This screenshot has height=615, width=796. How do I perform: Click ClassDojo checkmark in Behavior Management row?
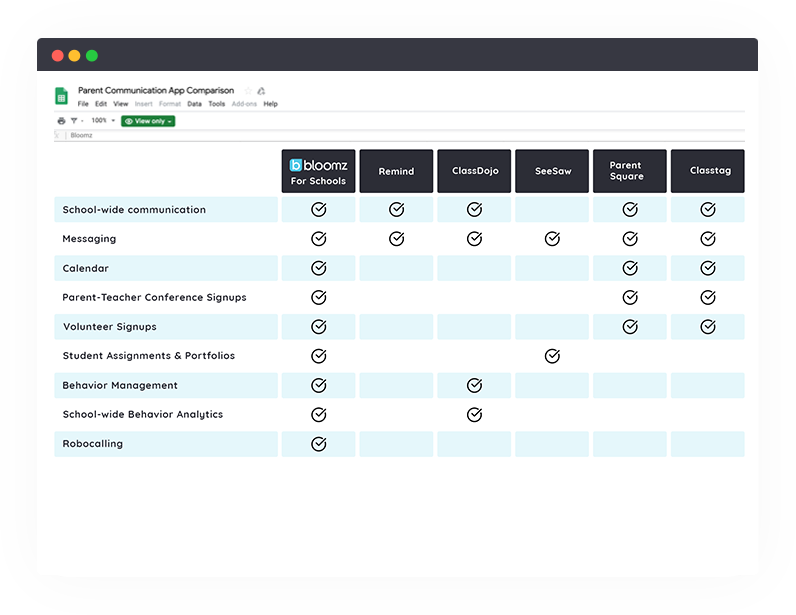pyautogui.click(x=474, y=385)
